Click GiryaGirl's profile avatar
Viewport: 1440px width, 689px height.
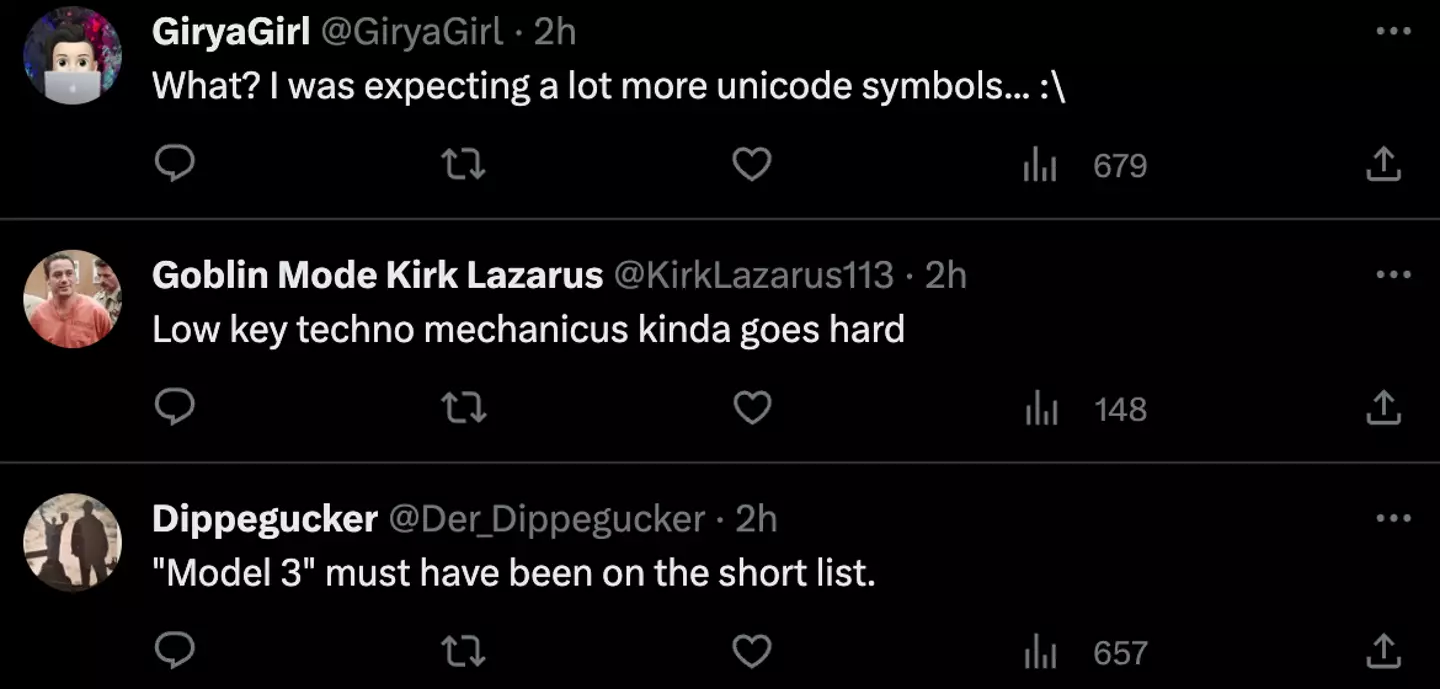[72, 55]
